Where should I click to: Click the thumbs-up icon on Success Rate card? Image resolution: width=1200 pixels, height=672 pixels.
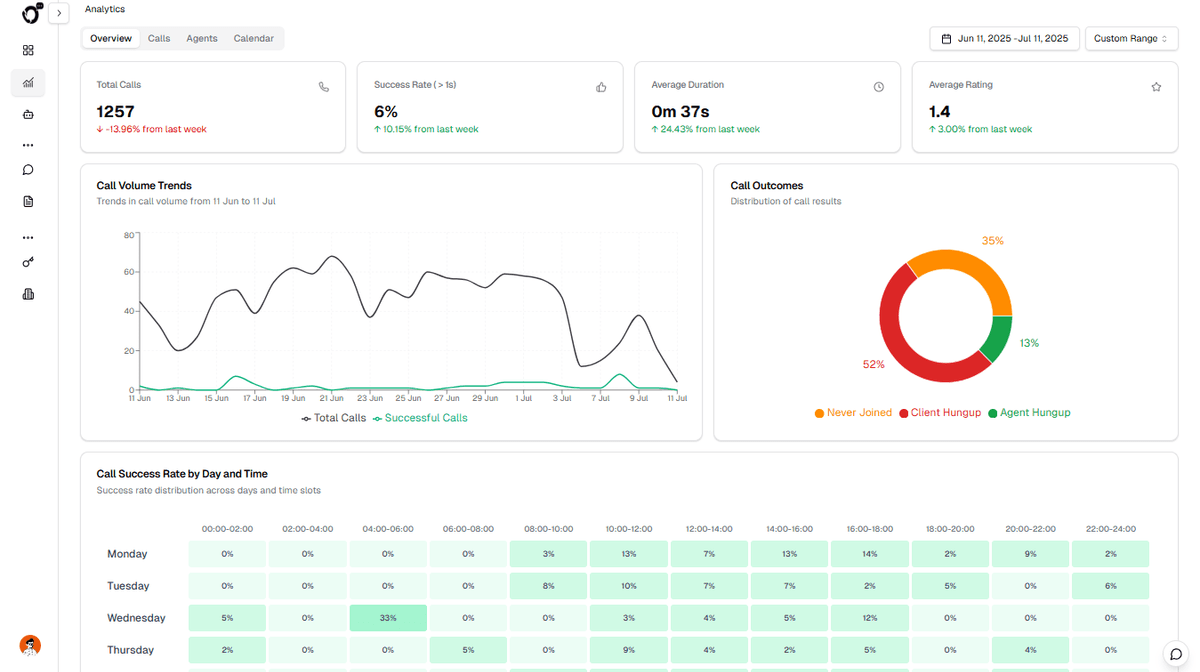[x=601, y=87]
